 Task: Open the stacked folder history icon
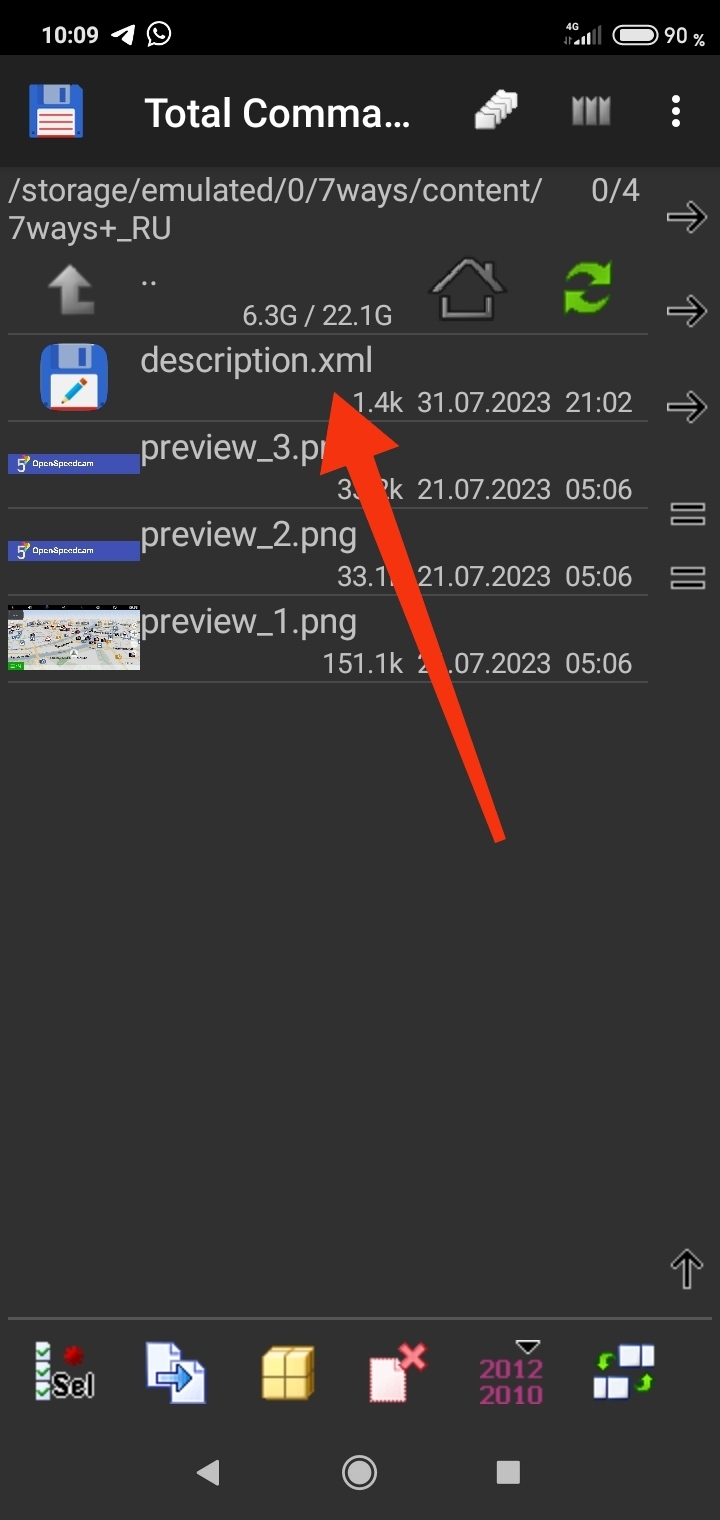(496, 111)
